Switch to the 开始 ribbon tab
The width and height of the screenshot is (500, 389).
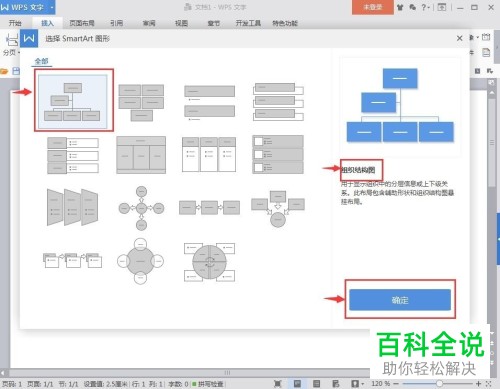(15, 23)
